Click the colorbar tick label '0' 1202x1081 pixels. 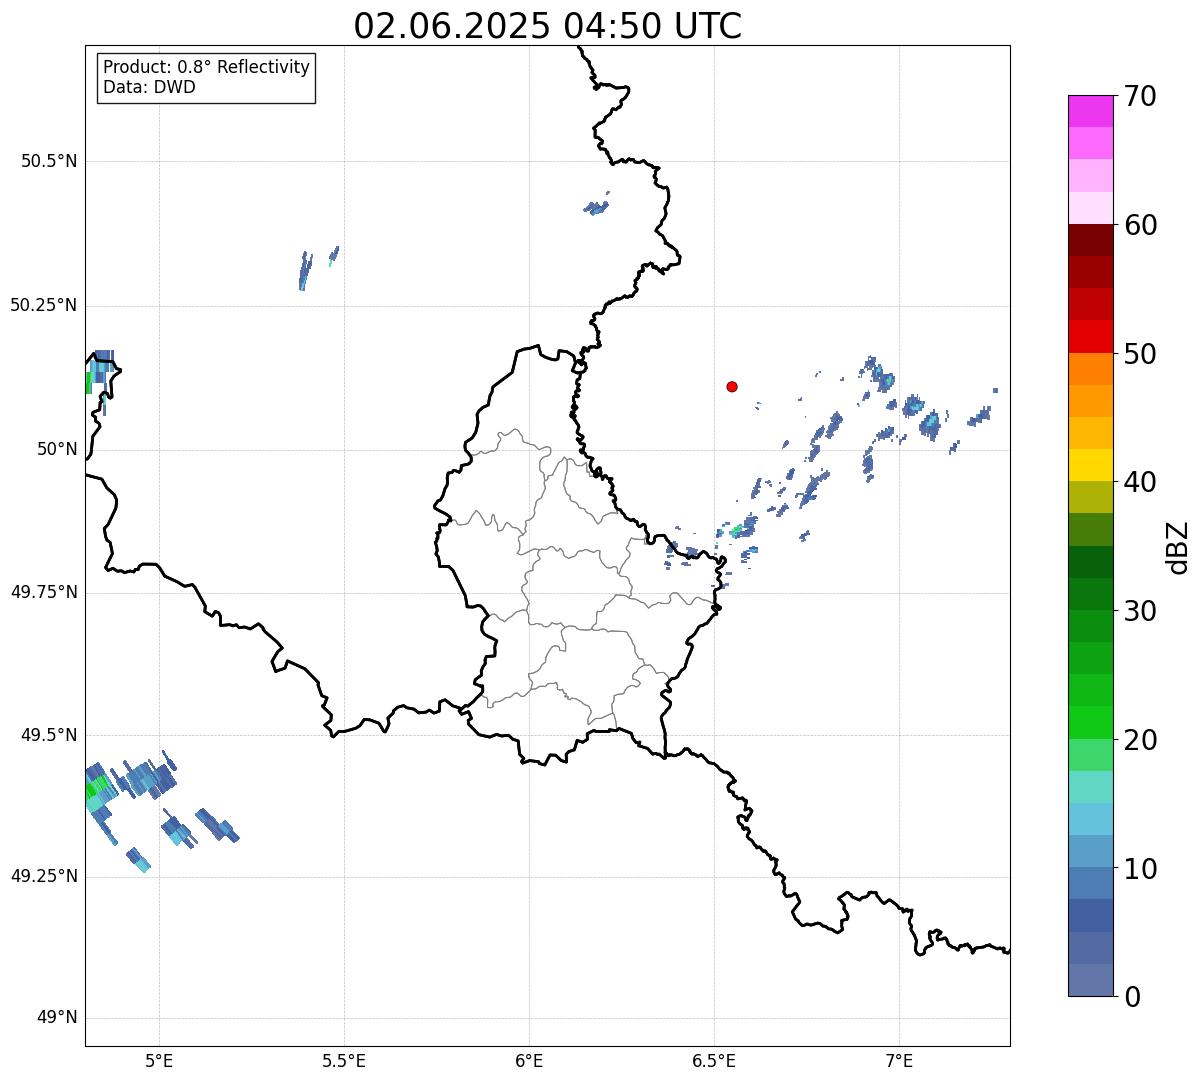[1132, 997]
